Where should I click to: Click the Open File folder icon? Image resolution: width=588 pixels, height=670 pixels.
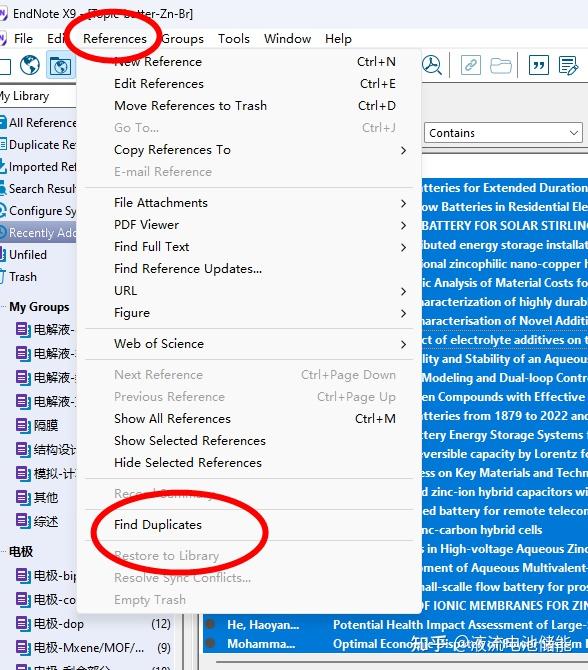pyautogui.click(x=500, y=65)
